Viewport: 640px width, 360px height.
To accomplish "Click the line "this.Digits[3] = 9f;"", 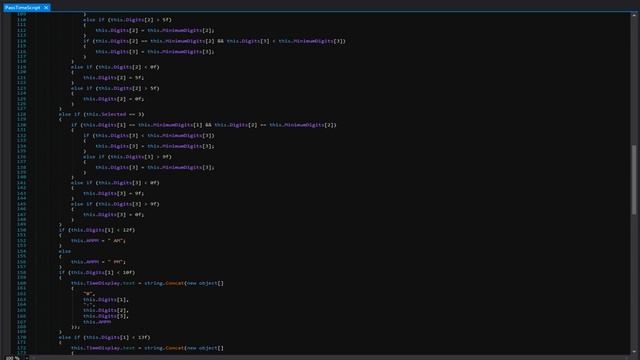I will [114, 193].
